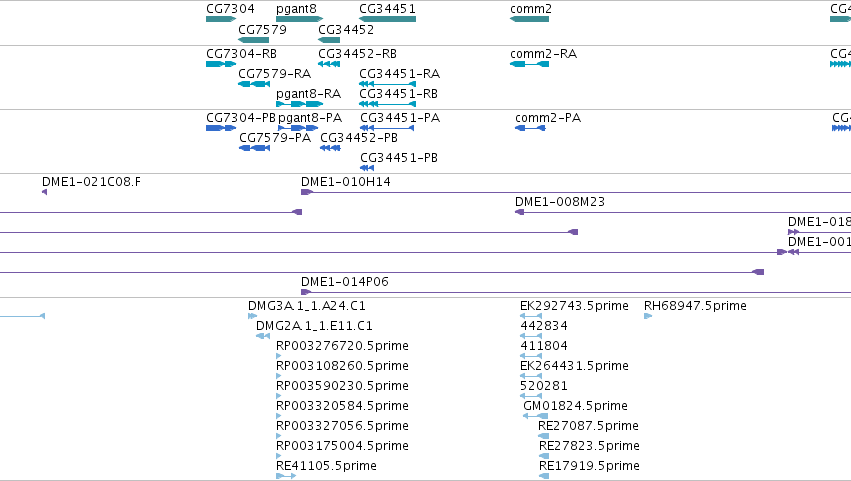Select BAC clone DME1-014P06 label
The image size is (851, 481).
click(x=345, y=282)
